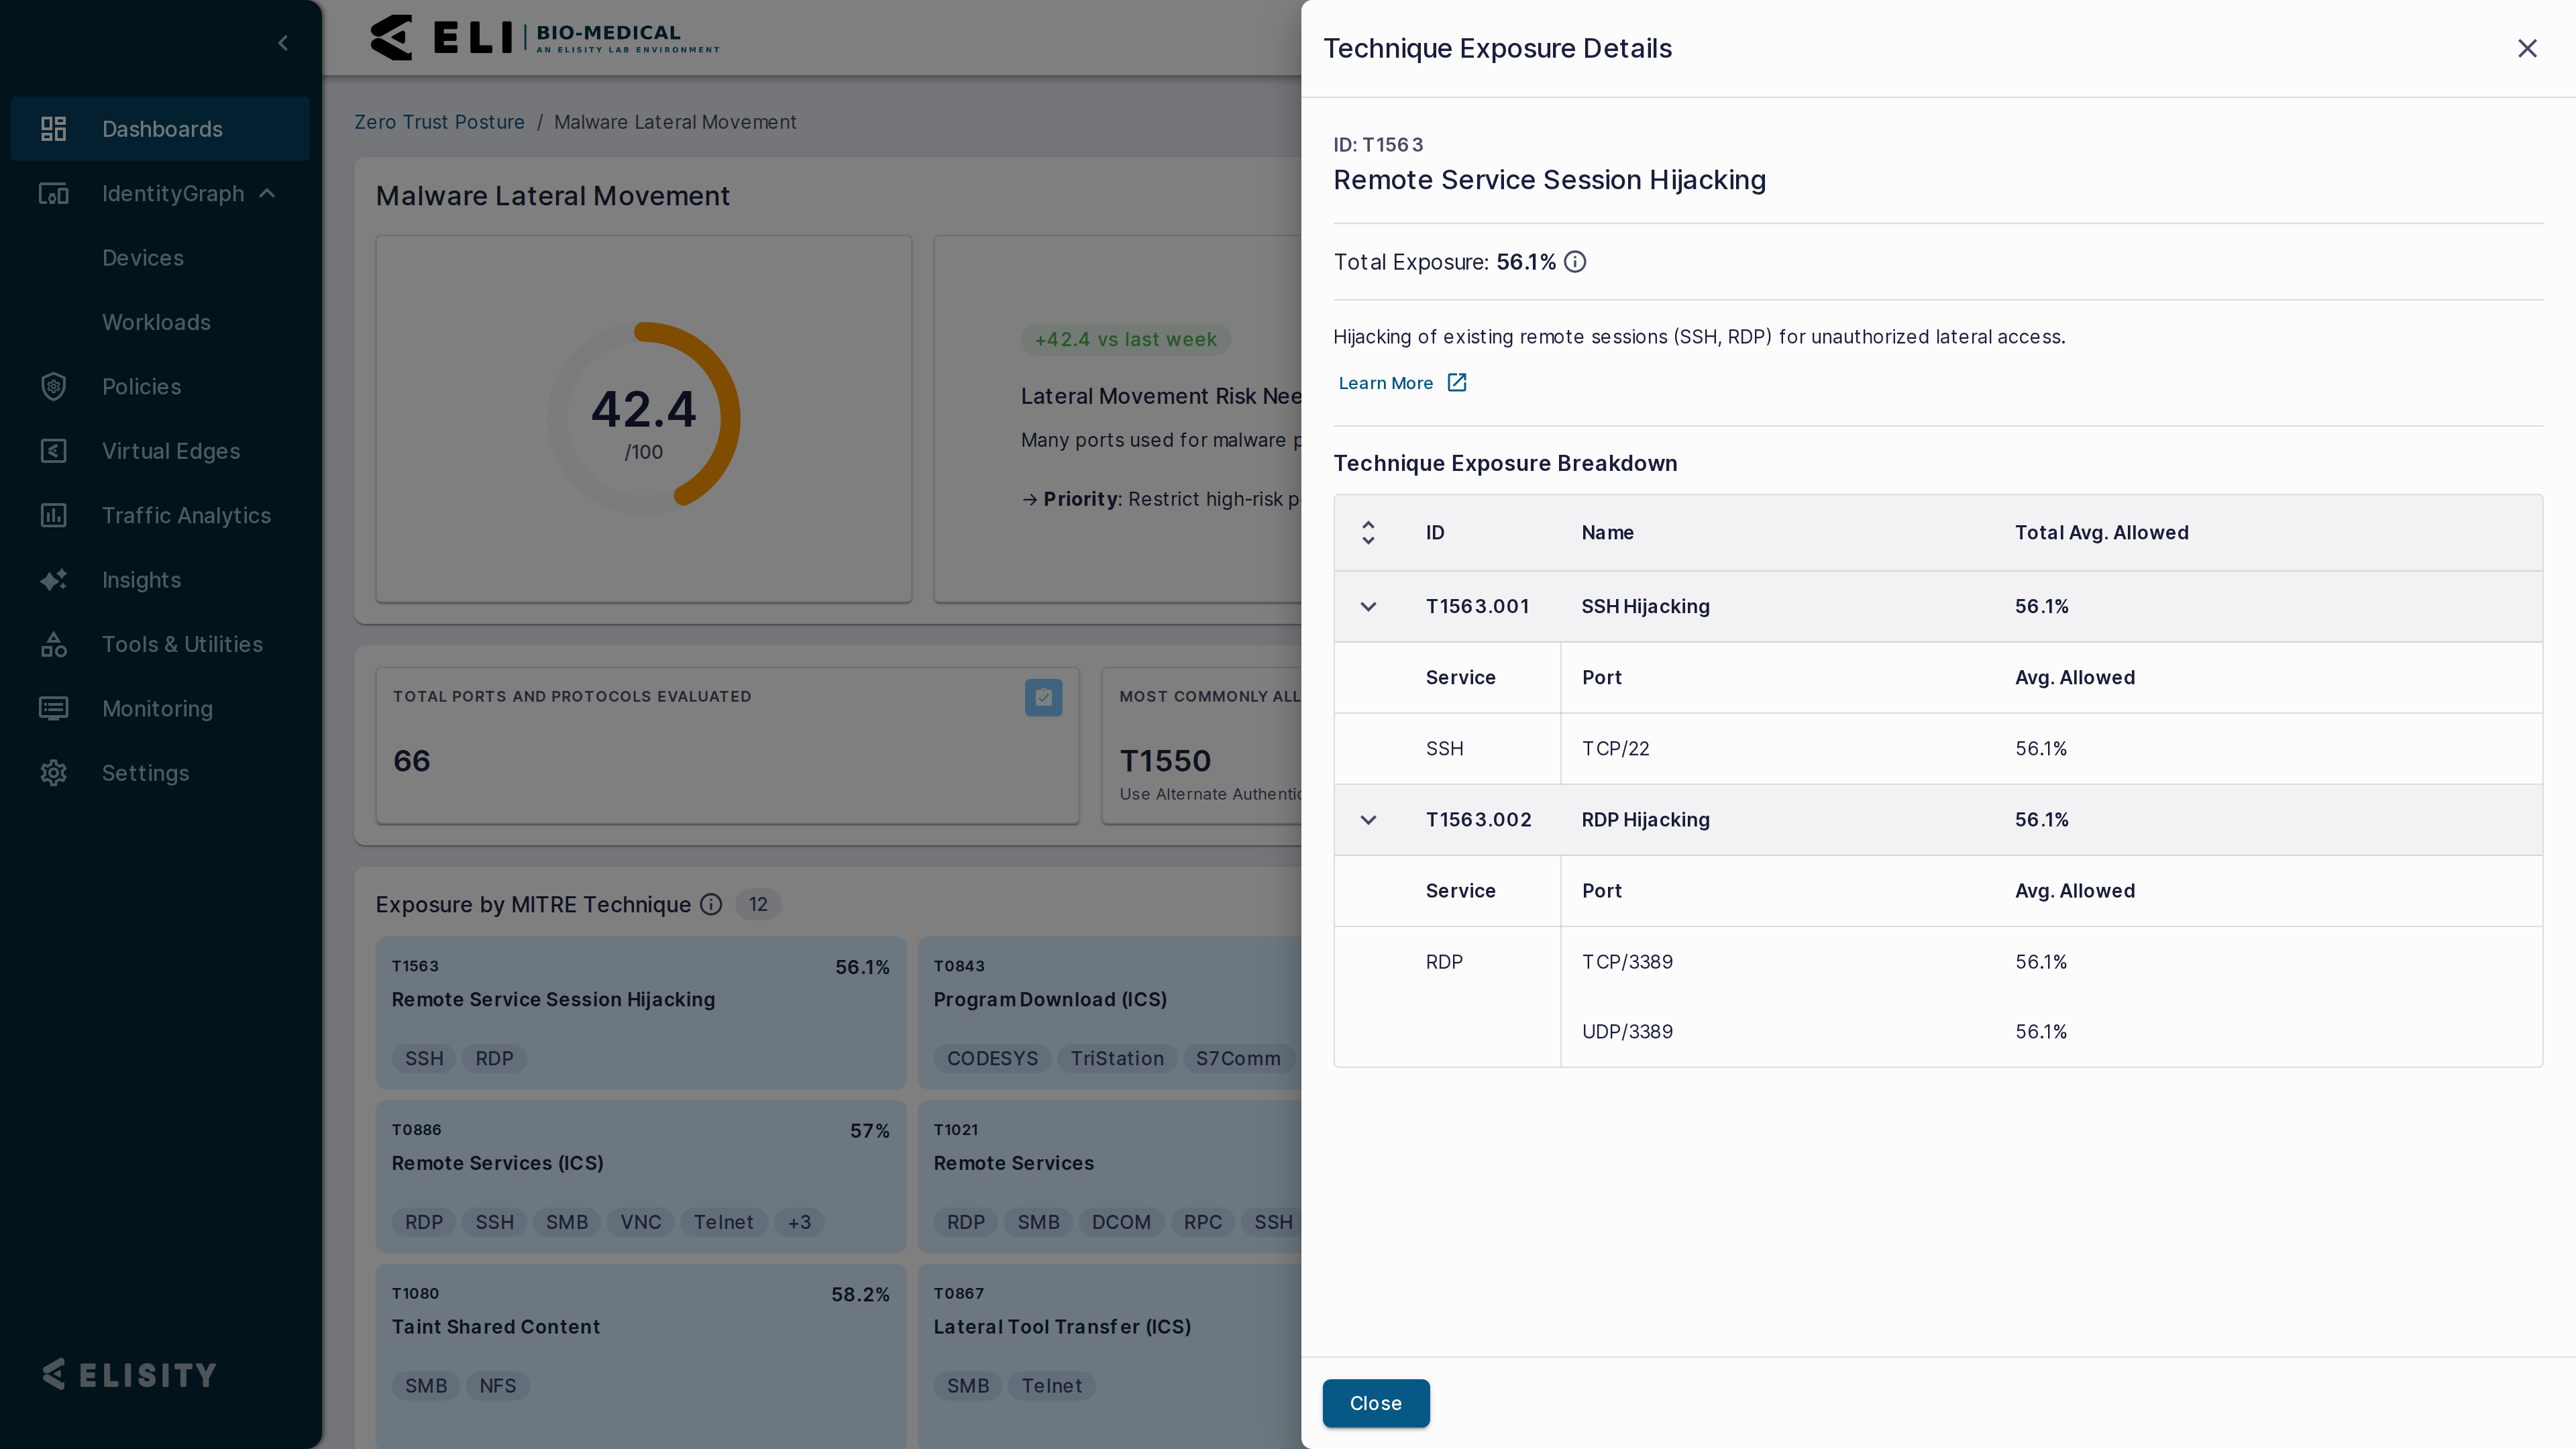This screenshot has height=1449, width=2576.
Task: Click the Exposure by MITRE Technique info icon
Action: click(711, 905)
